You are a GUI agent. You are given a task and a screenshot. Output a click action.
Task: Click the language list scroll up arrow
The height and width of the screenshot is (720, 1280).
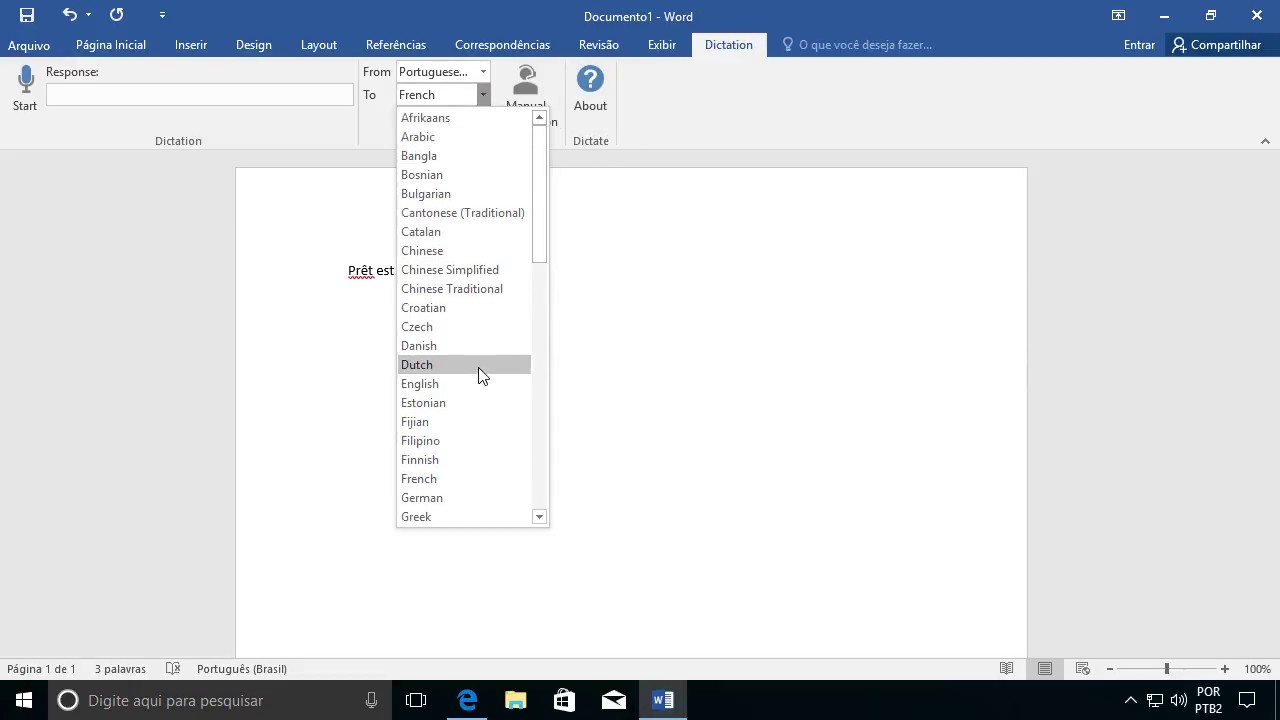point(539,118)
